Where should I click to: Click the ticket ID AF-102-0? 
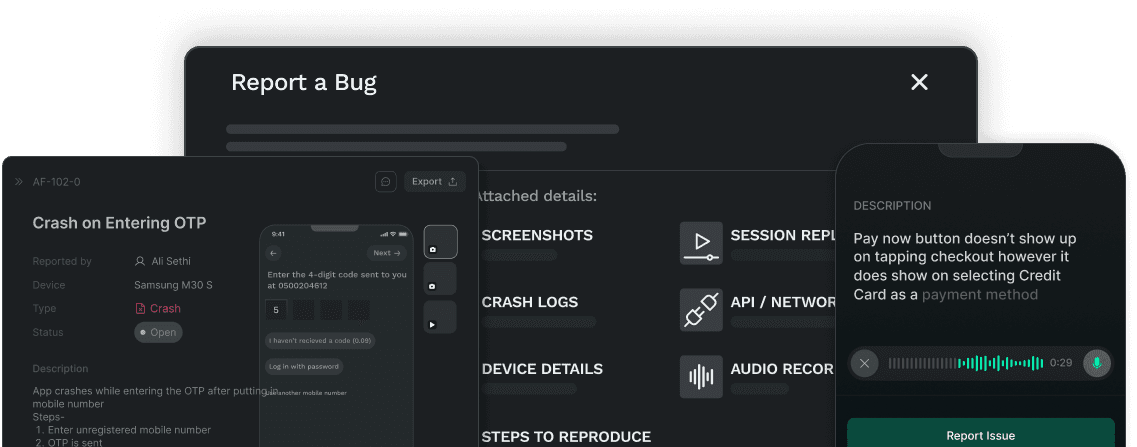click(x=57, y=181)
